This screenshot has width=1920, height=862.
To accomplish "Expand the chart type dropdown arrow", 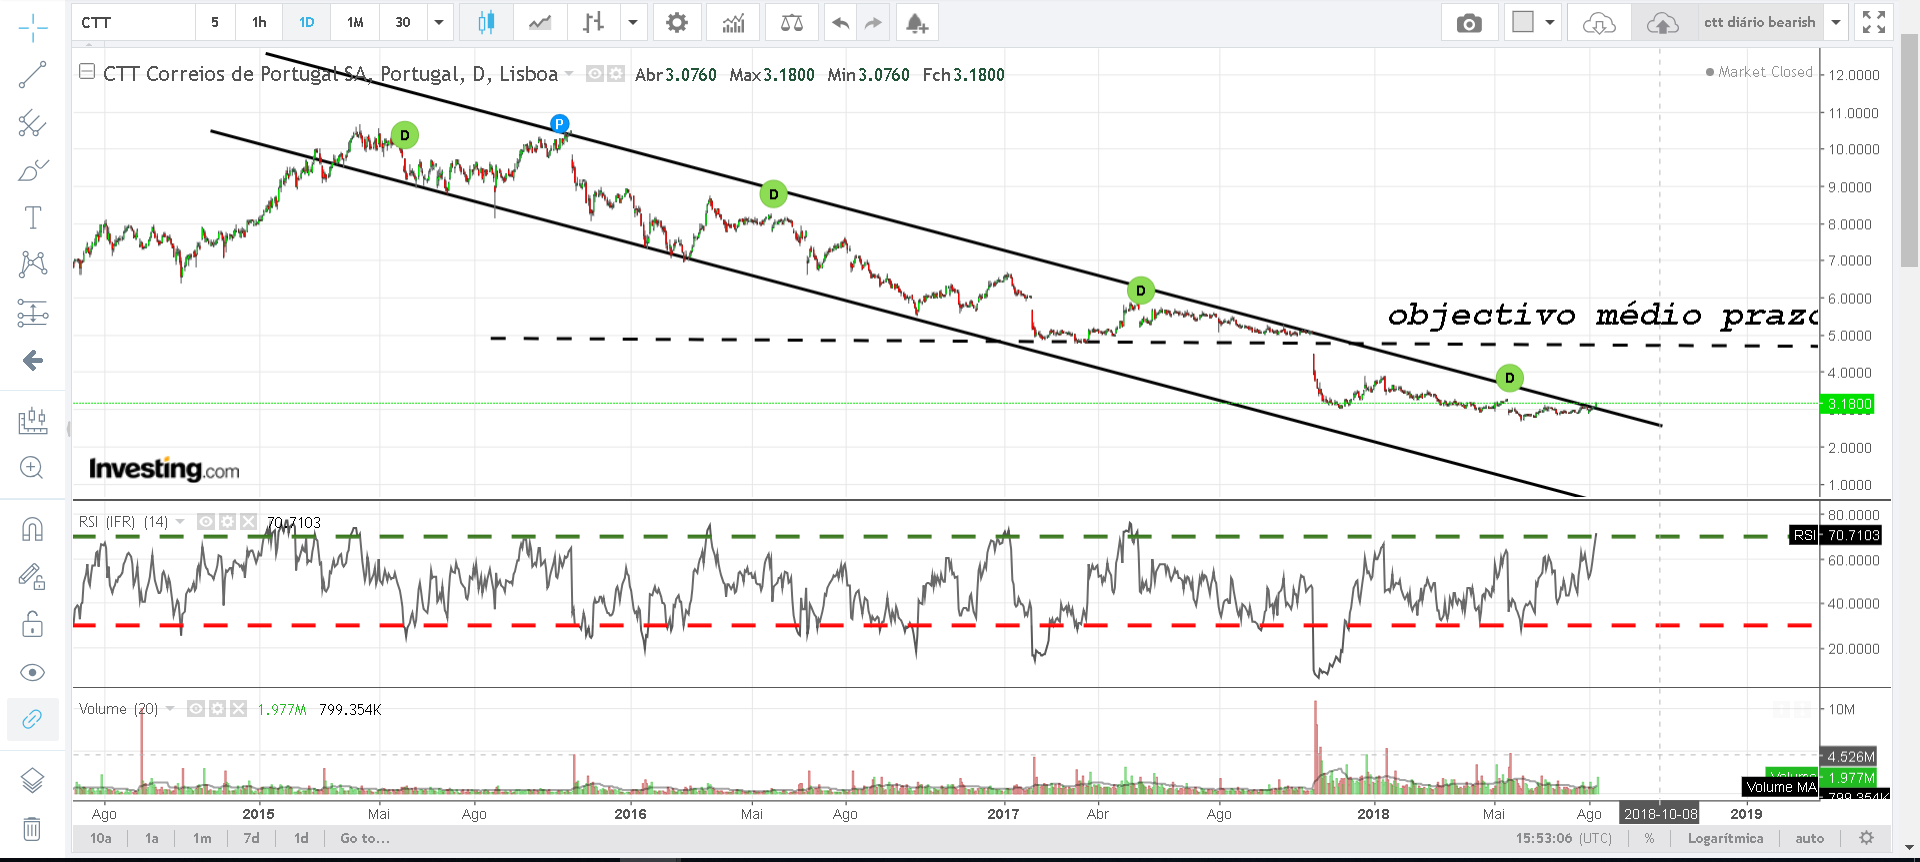I will coord(633,22).
